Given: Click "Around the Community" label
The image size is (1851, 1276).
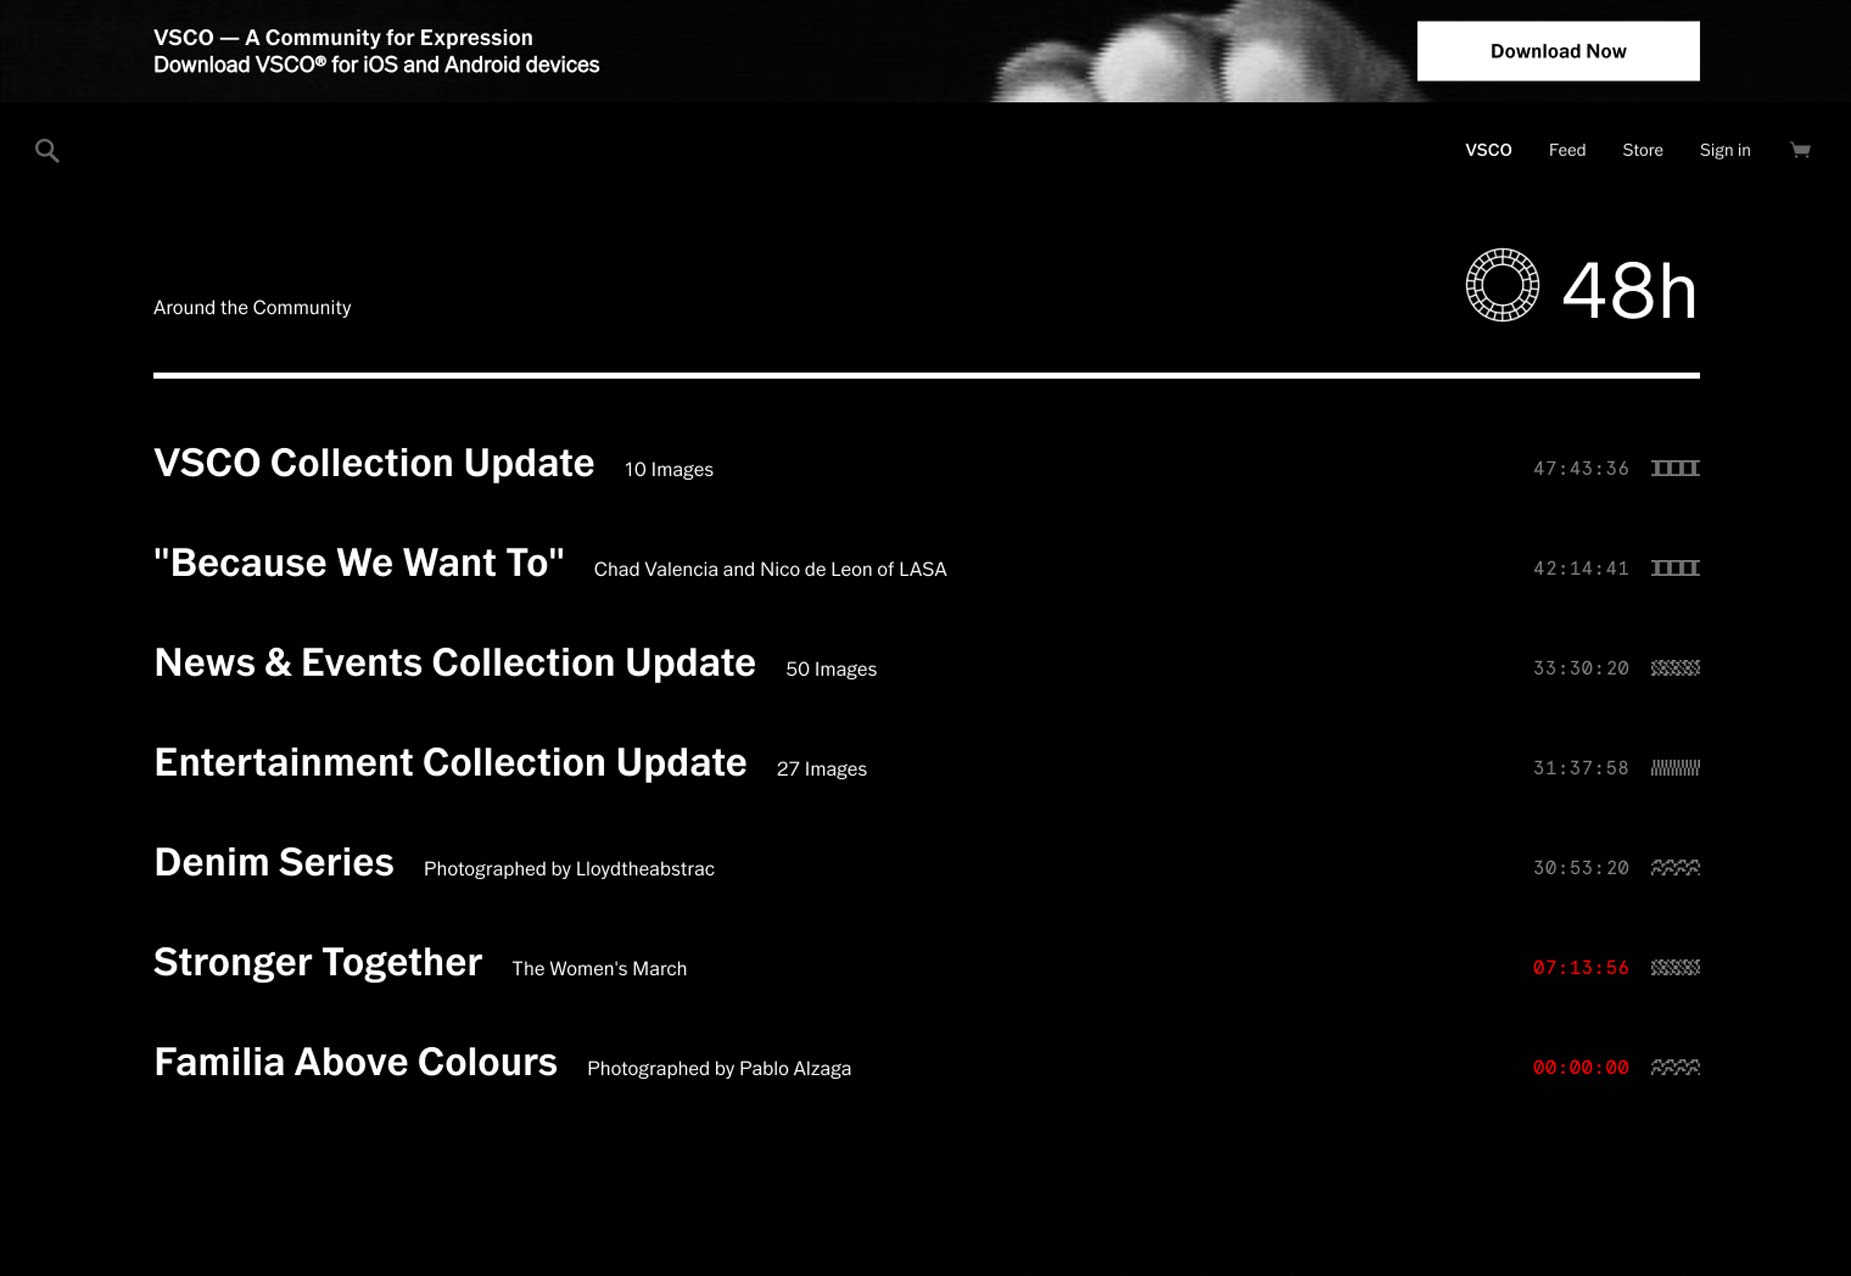Looking at the screenshot, I should 252,308.
